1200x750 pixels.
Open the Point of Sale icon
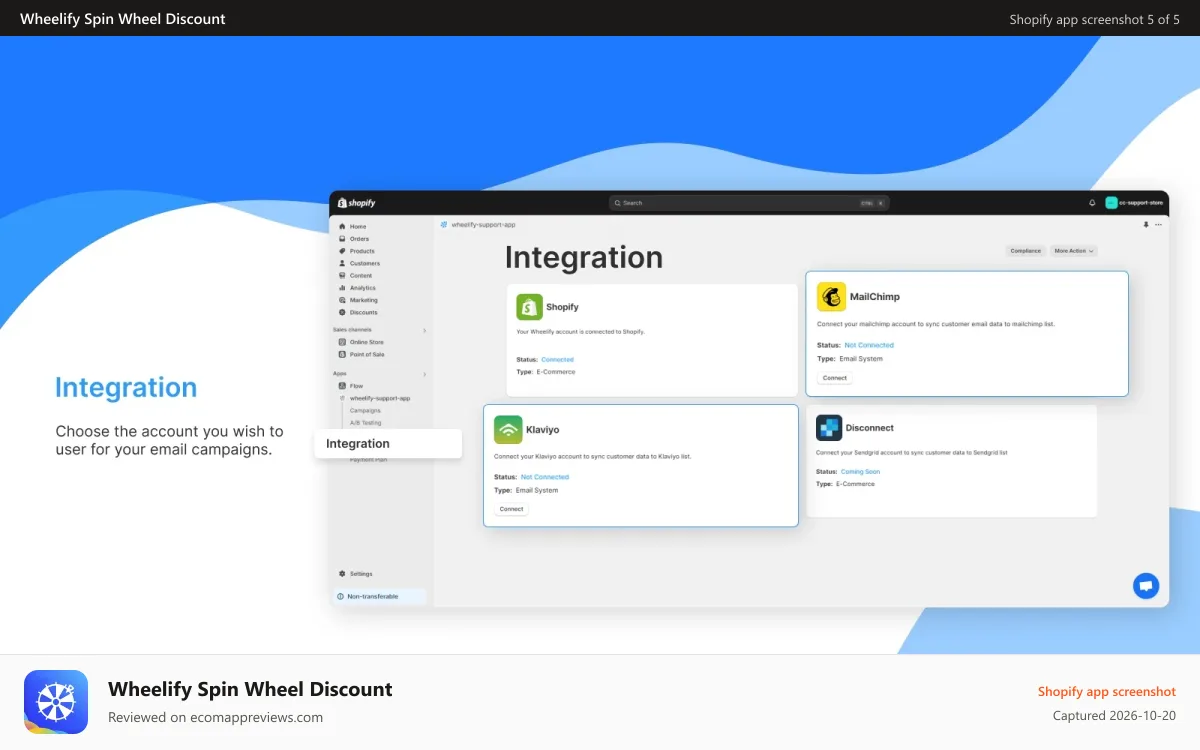pyautogui.click(x=342, y=354)
